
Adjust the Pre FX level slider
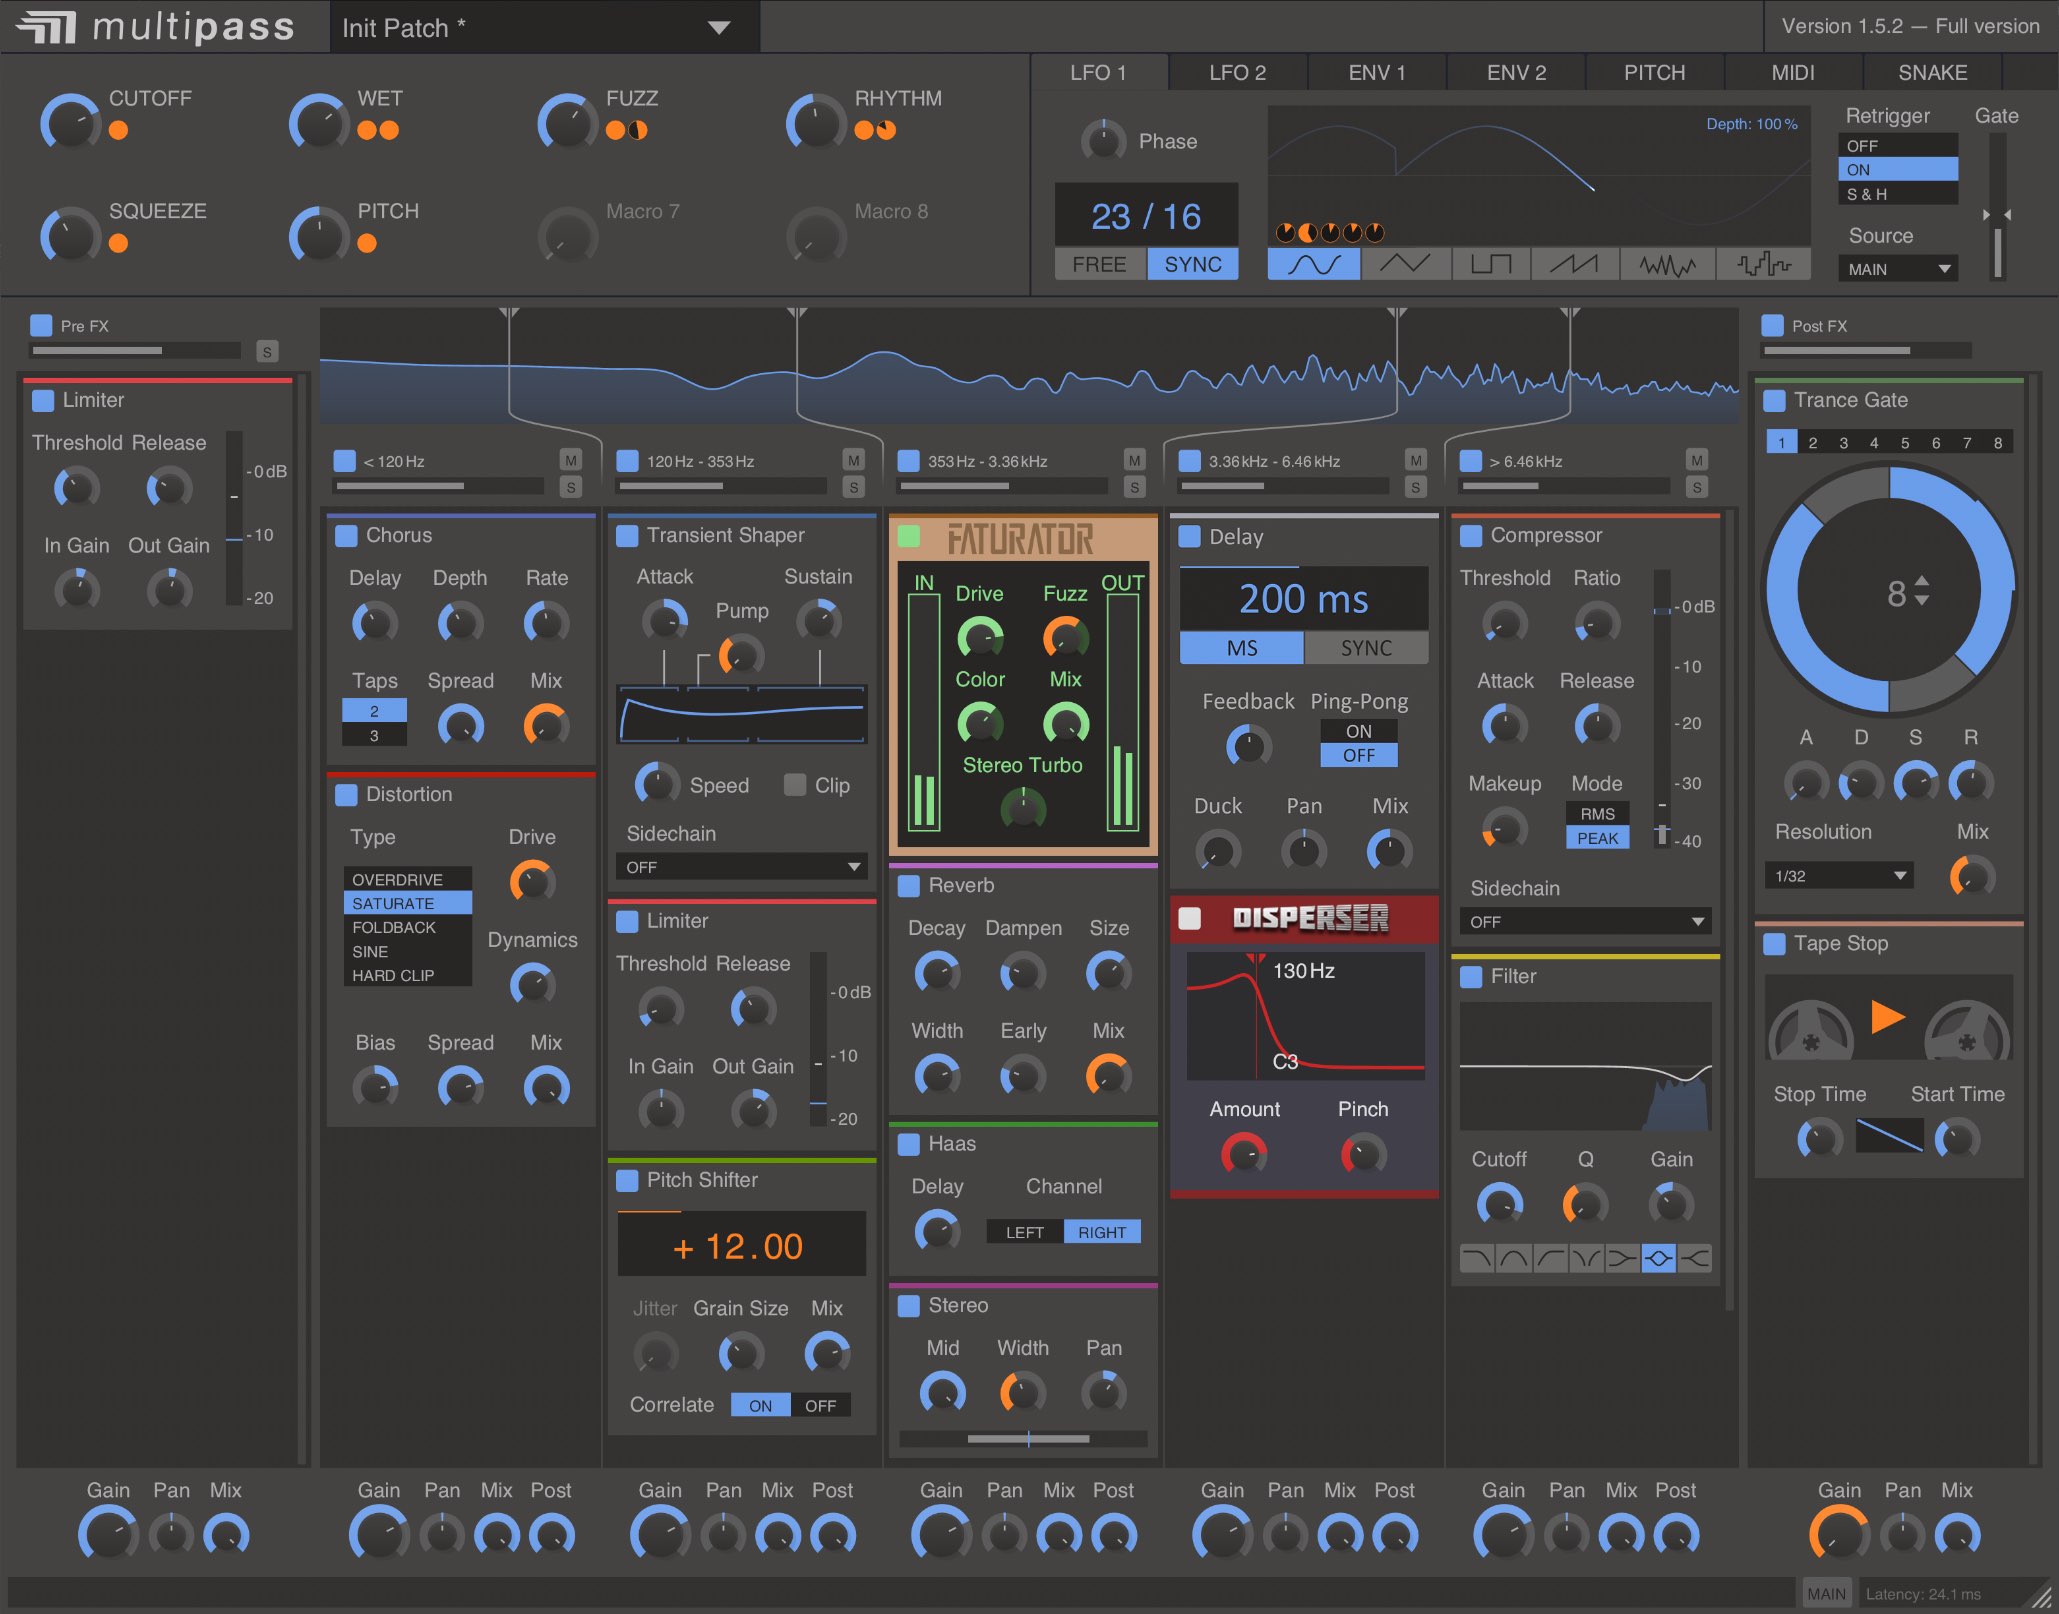tap(135, 350)
